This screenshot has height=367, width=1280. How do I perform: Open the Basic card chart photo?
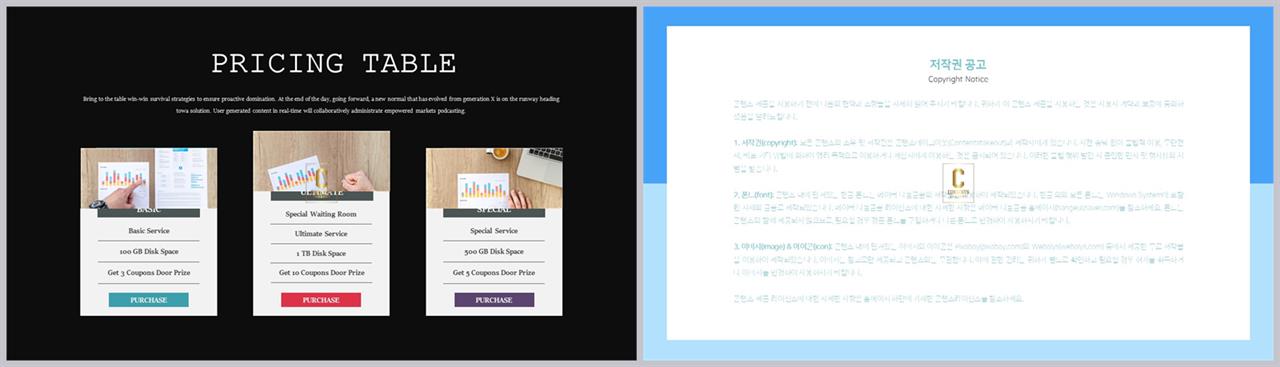(149, 178)
